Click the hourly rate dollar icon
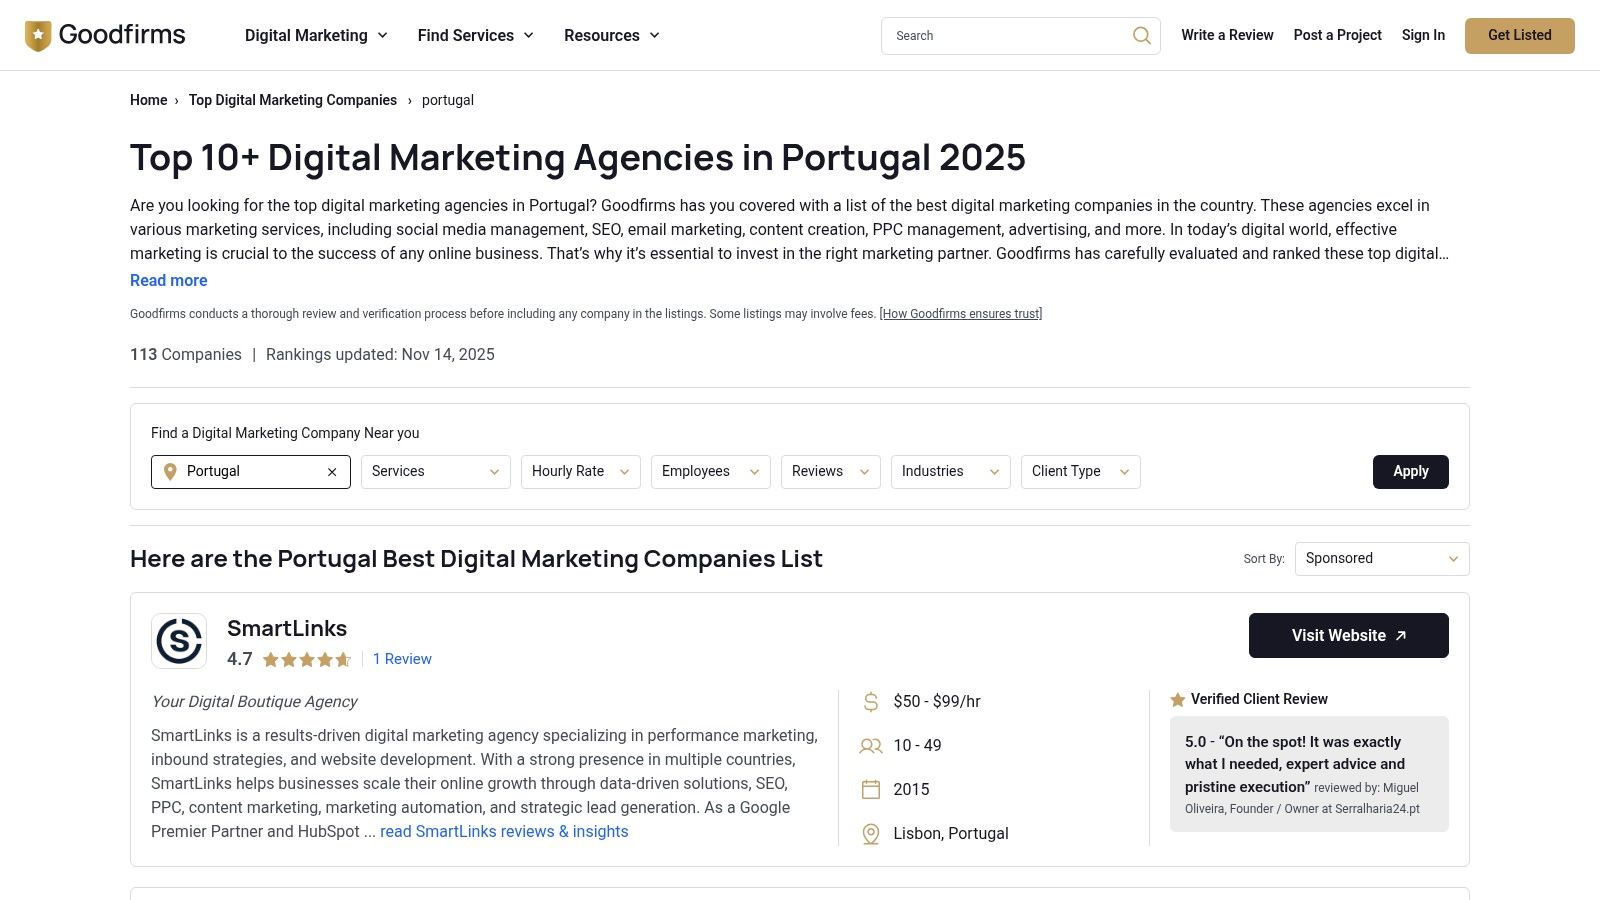1600x900 pixels. click(869, 701)
